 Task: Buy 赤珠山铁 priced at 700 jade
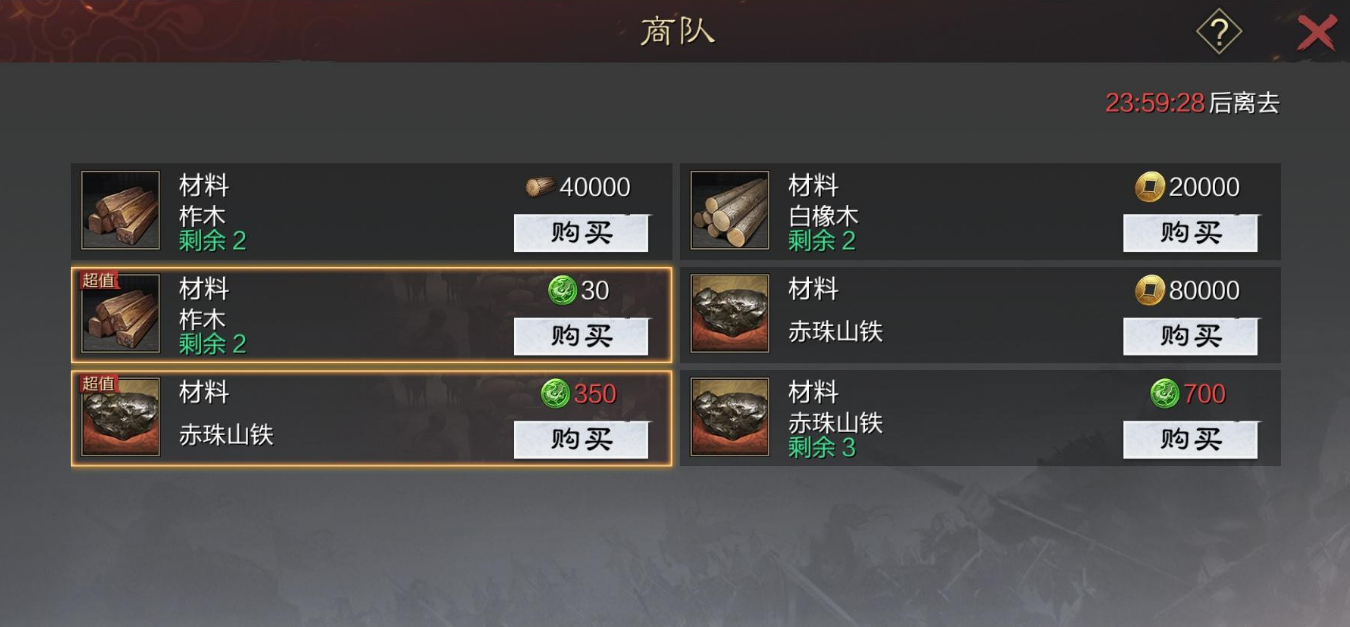[1190, 439]
